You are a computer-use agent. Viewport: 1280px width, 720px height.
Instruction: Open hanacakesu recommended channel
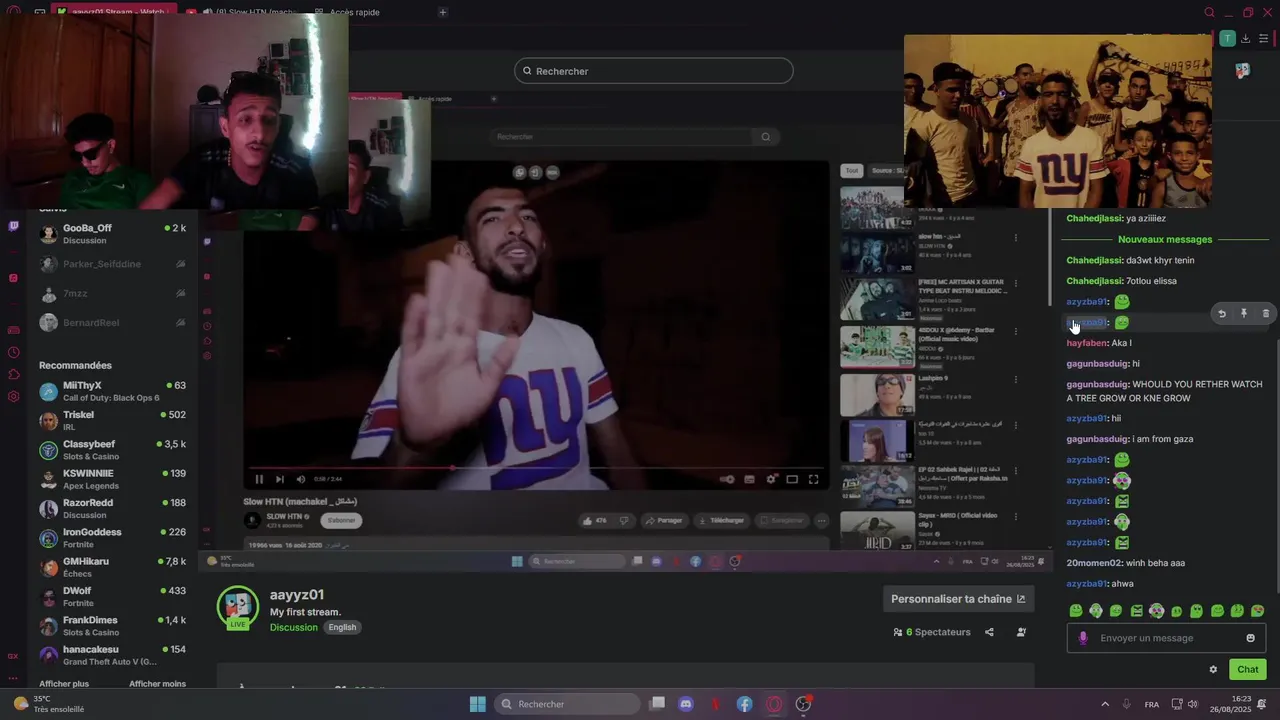click(112, 655)
